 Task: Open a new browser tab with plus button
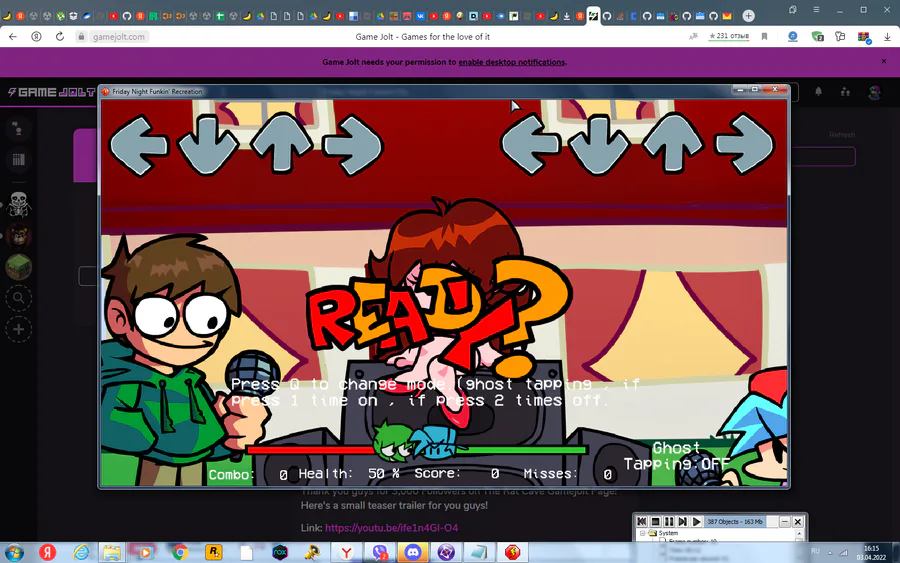748,16
